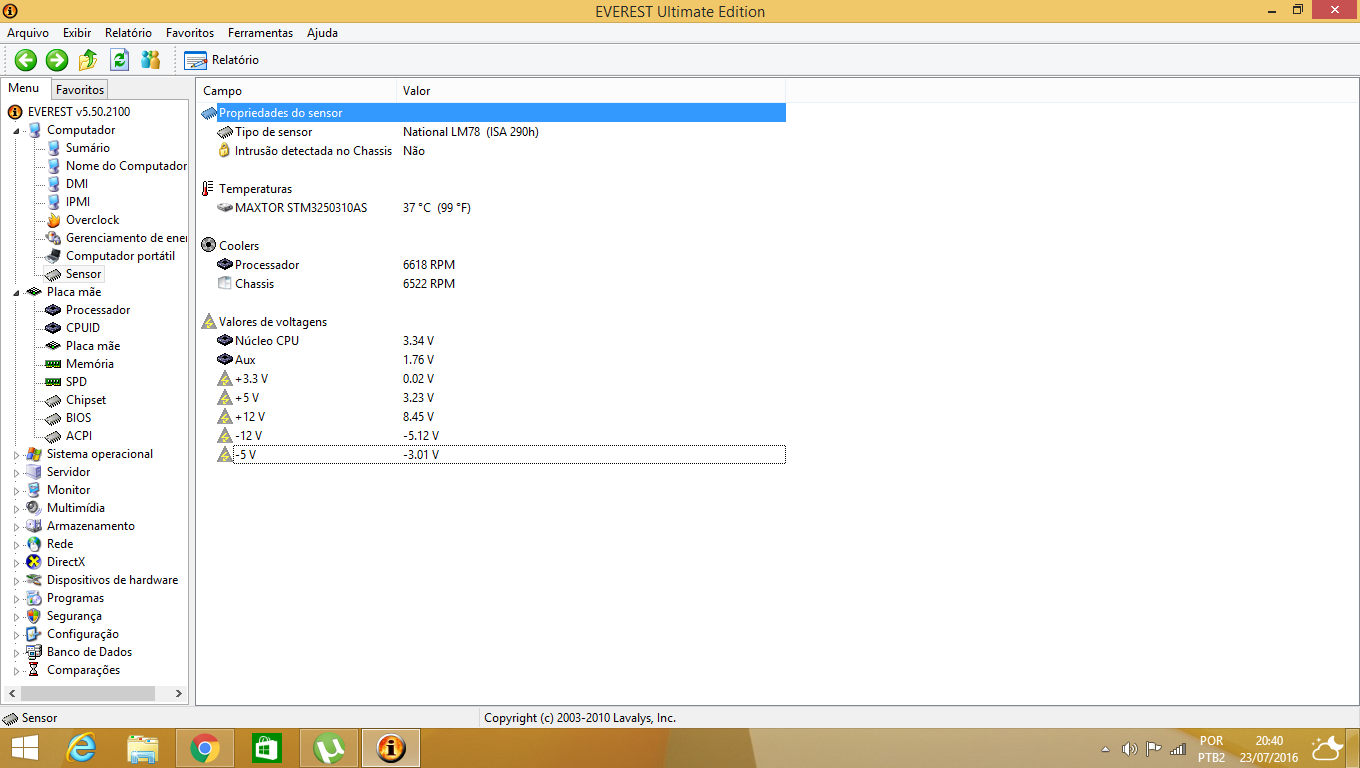Switch to the Favoritos tab in sidebar
Image resolution: width=1360 pixels, height=768 pixels.
click(80, 89)
